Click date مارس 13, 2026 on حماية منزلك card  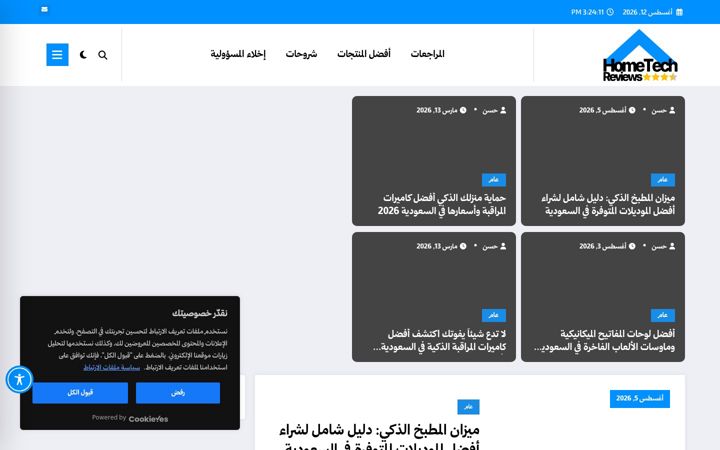point(441,110)
